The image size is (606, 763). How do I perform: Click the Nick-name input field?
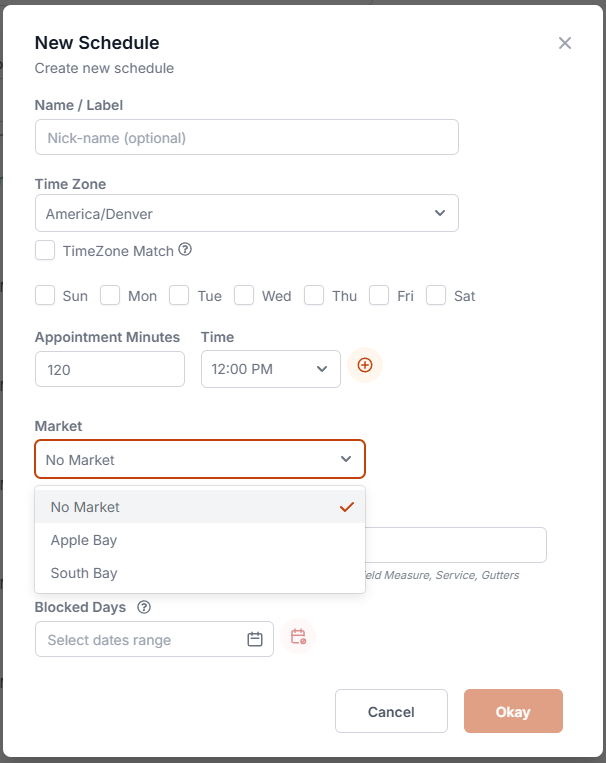click(246, 138)
